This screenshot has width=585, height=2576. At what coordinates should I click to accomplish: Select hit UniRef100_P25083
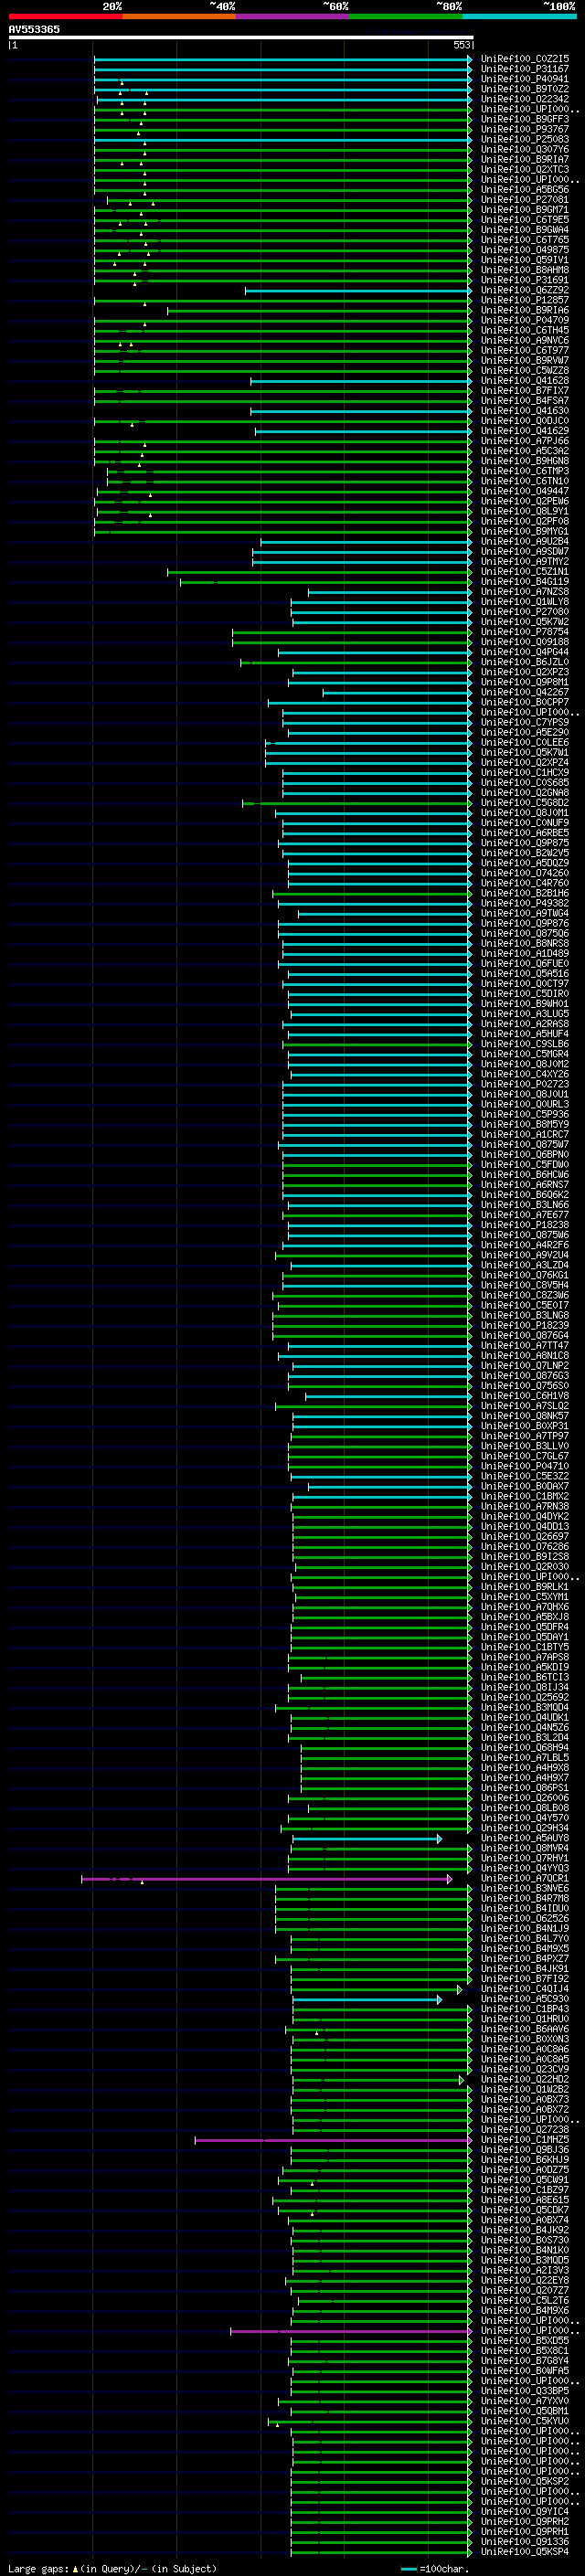point(524,139)
